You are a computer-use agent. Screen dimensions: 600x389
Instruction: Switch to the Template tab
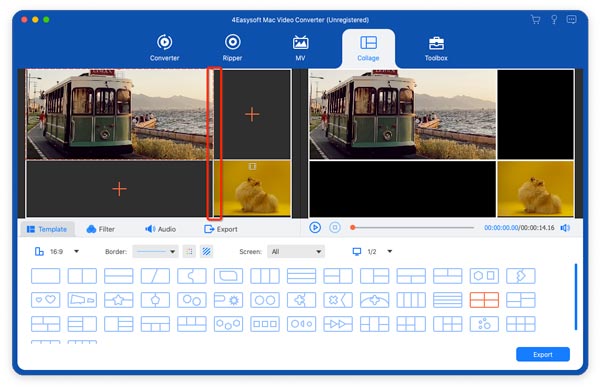[x=47, y=229]
